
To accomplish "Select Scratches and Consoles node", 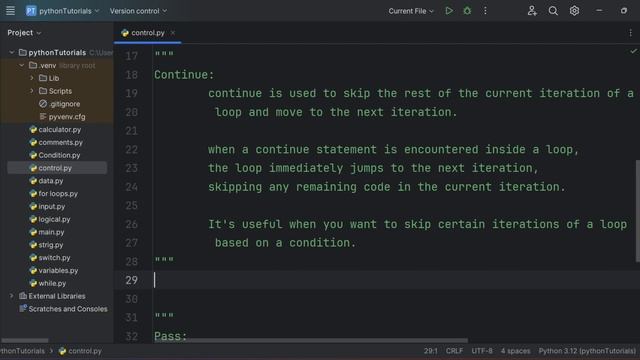I will tap(63, 309).
